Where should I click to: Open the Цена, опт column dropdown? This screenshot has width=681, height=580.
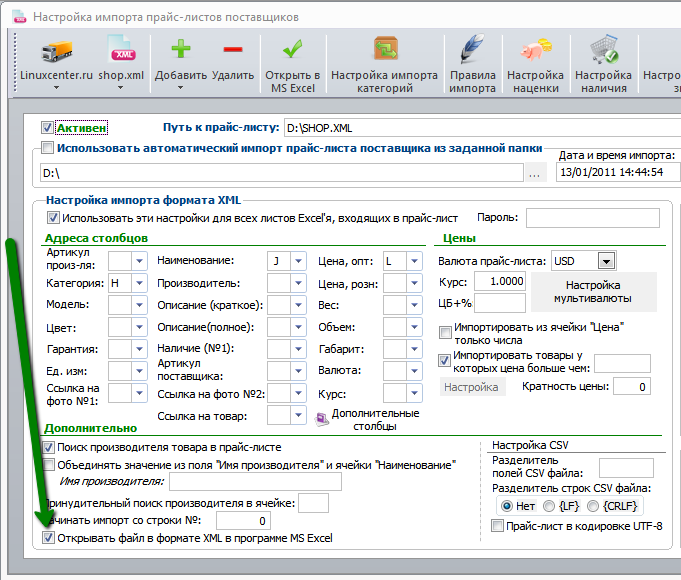(x=414, y=261)
